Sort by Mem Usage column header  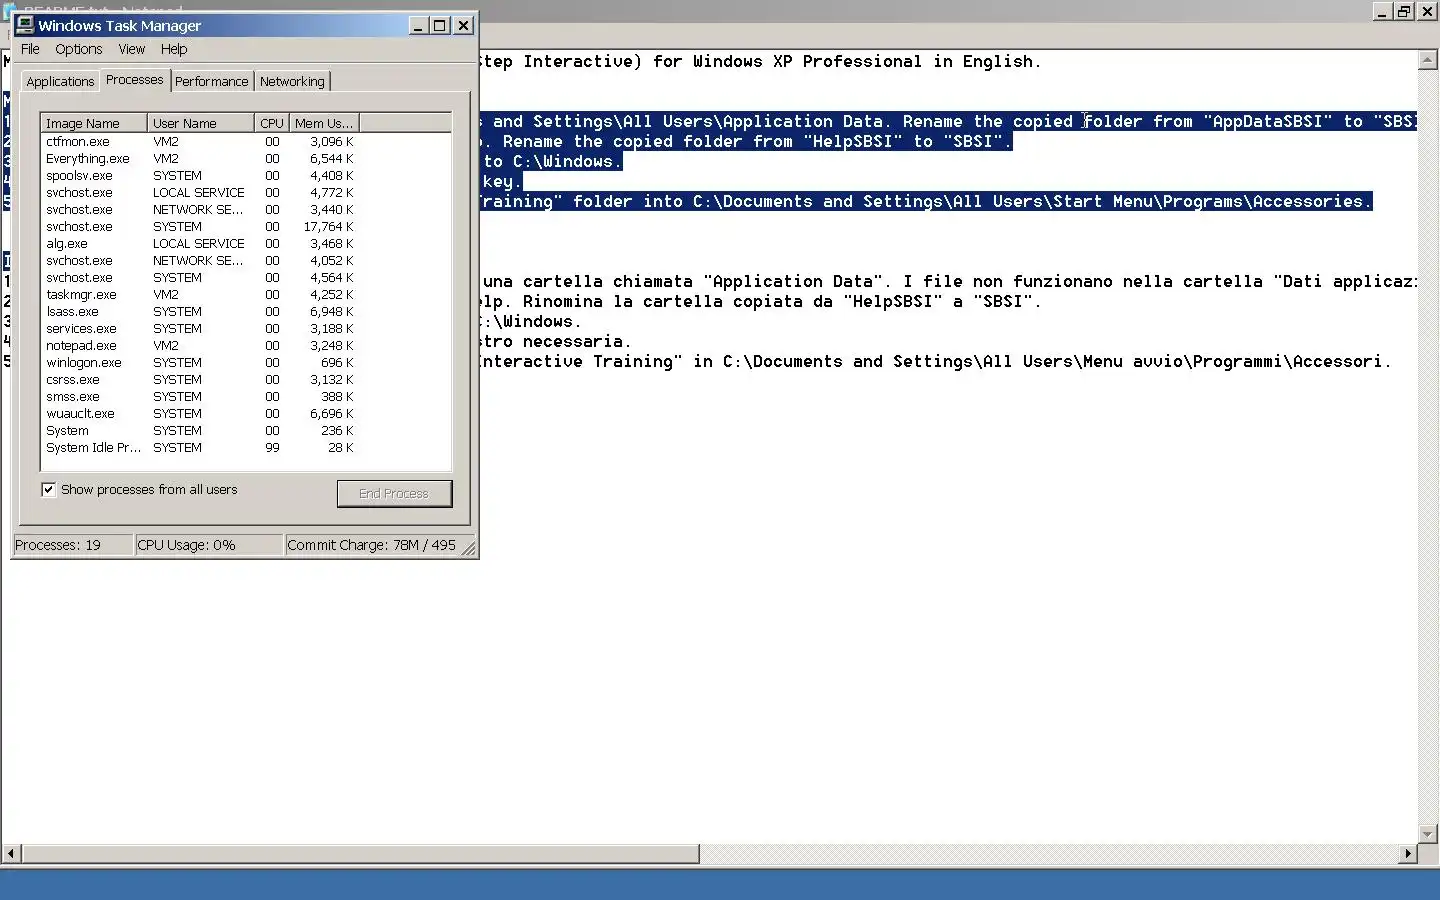click(324, 124)
